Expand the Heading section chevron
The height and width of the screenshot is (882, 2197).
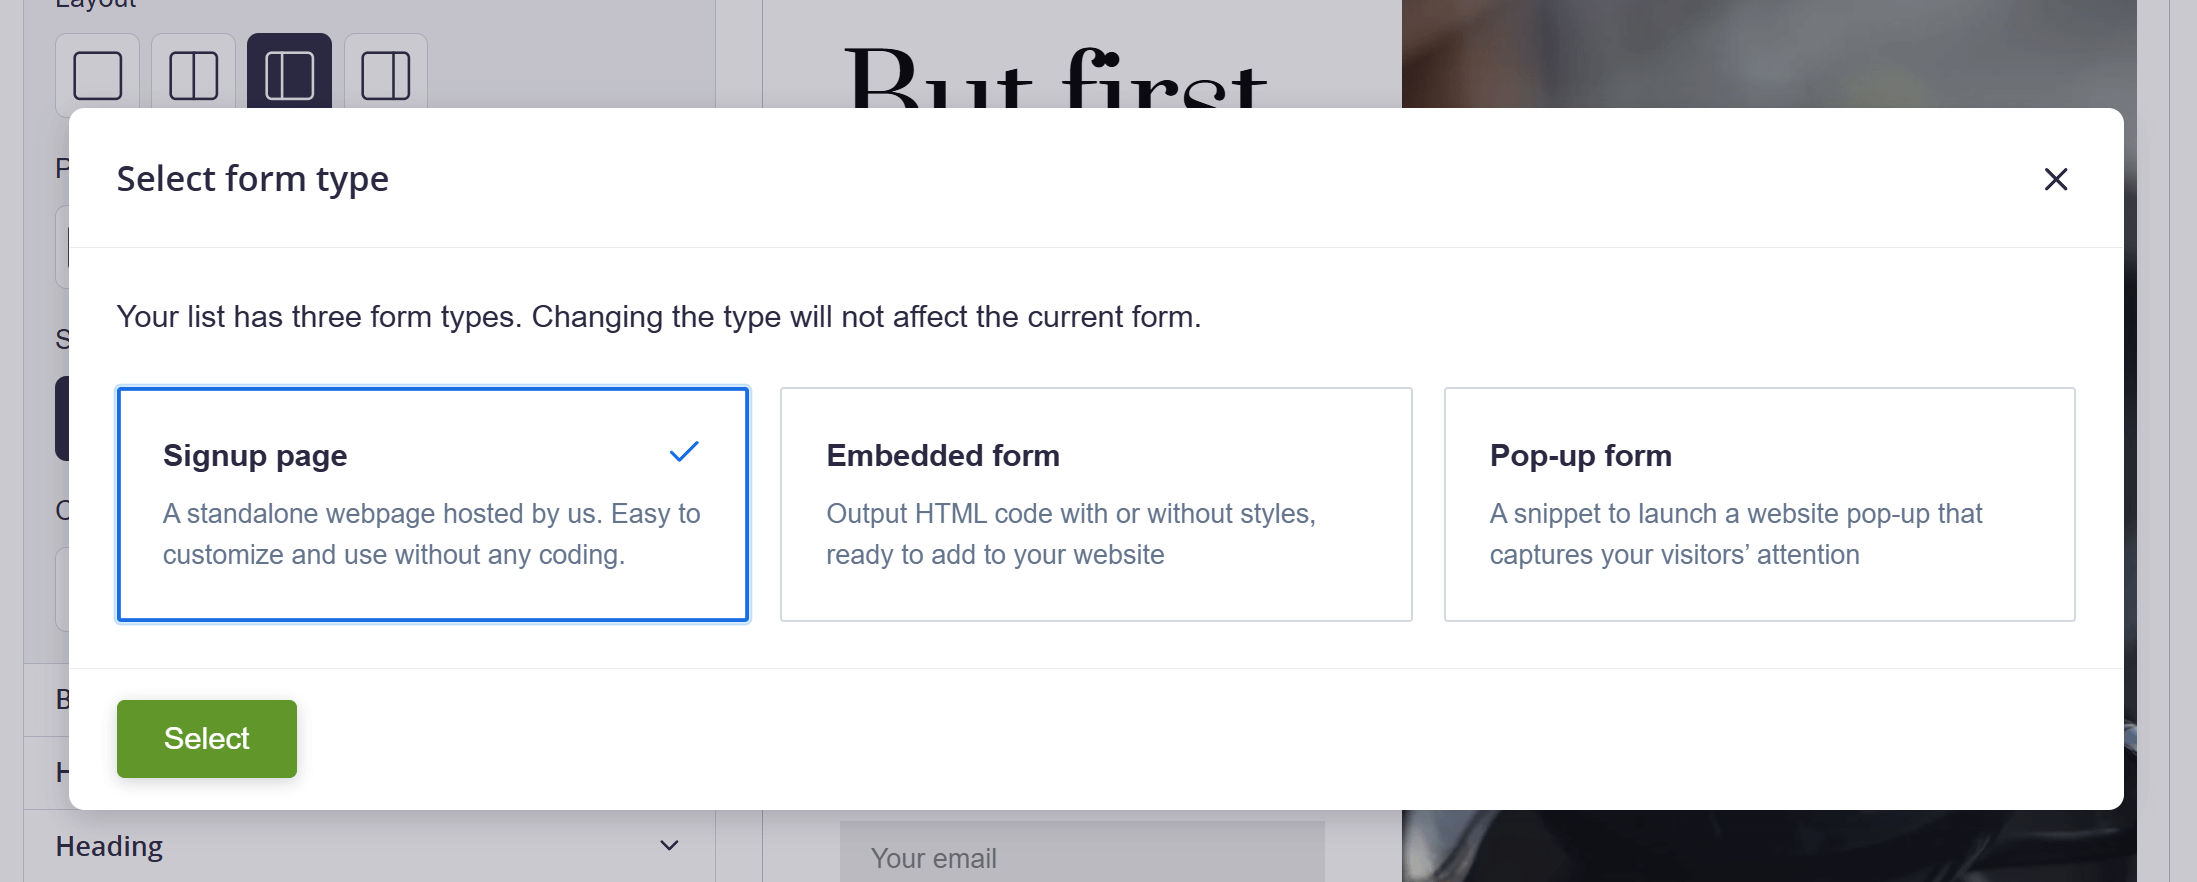669,846
